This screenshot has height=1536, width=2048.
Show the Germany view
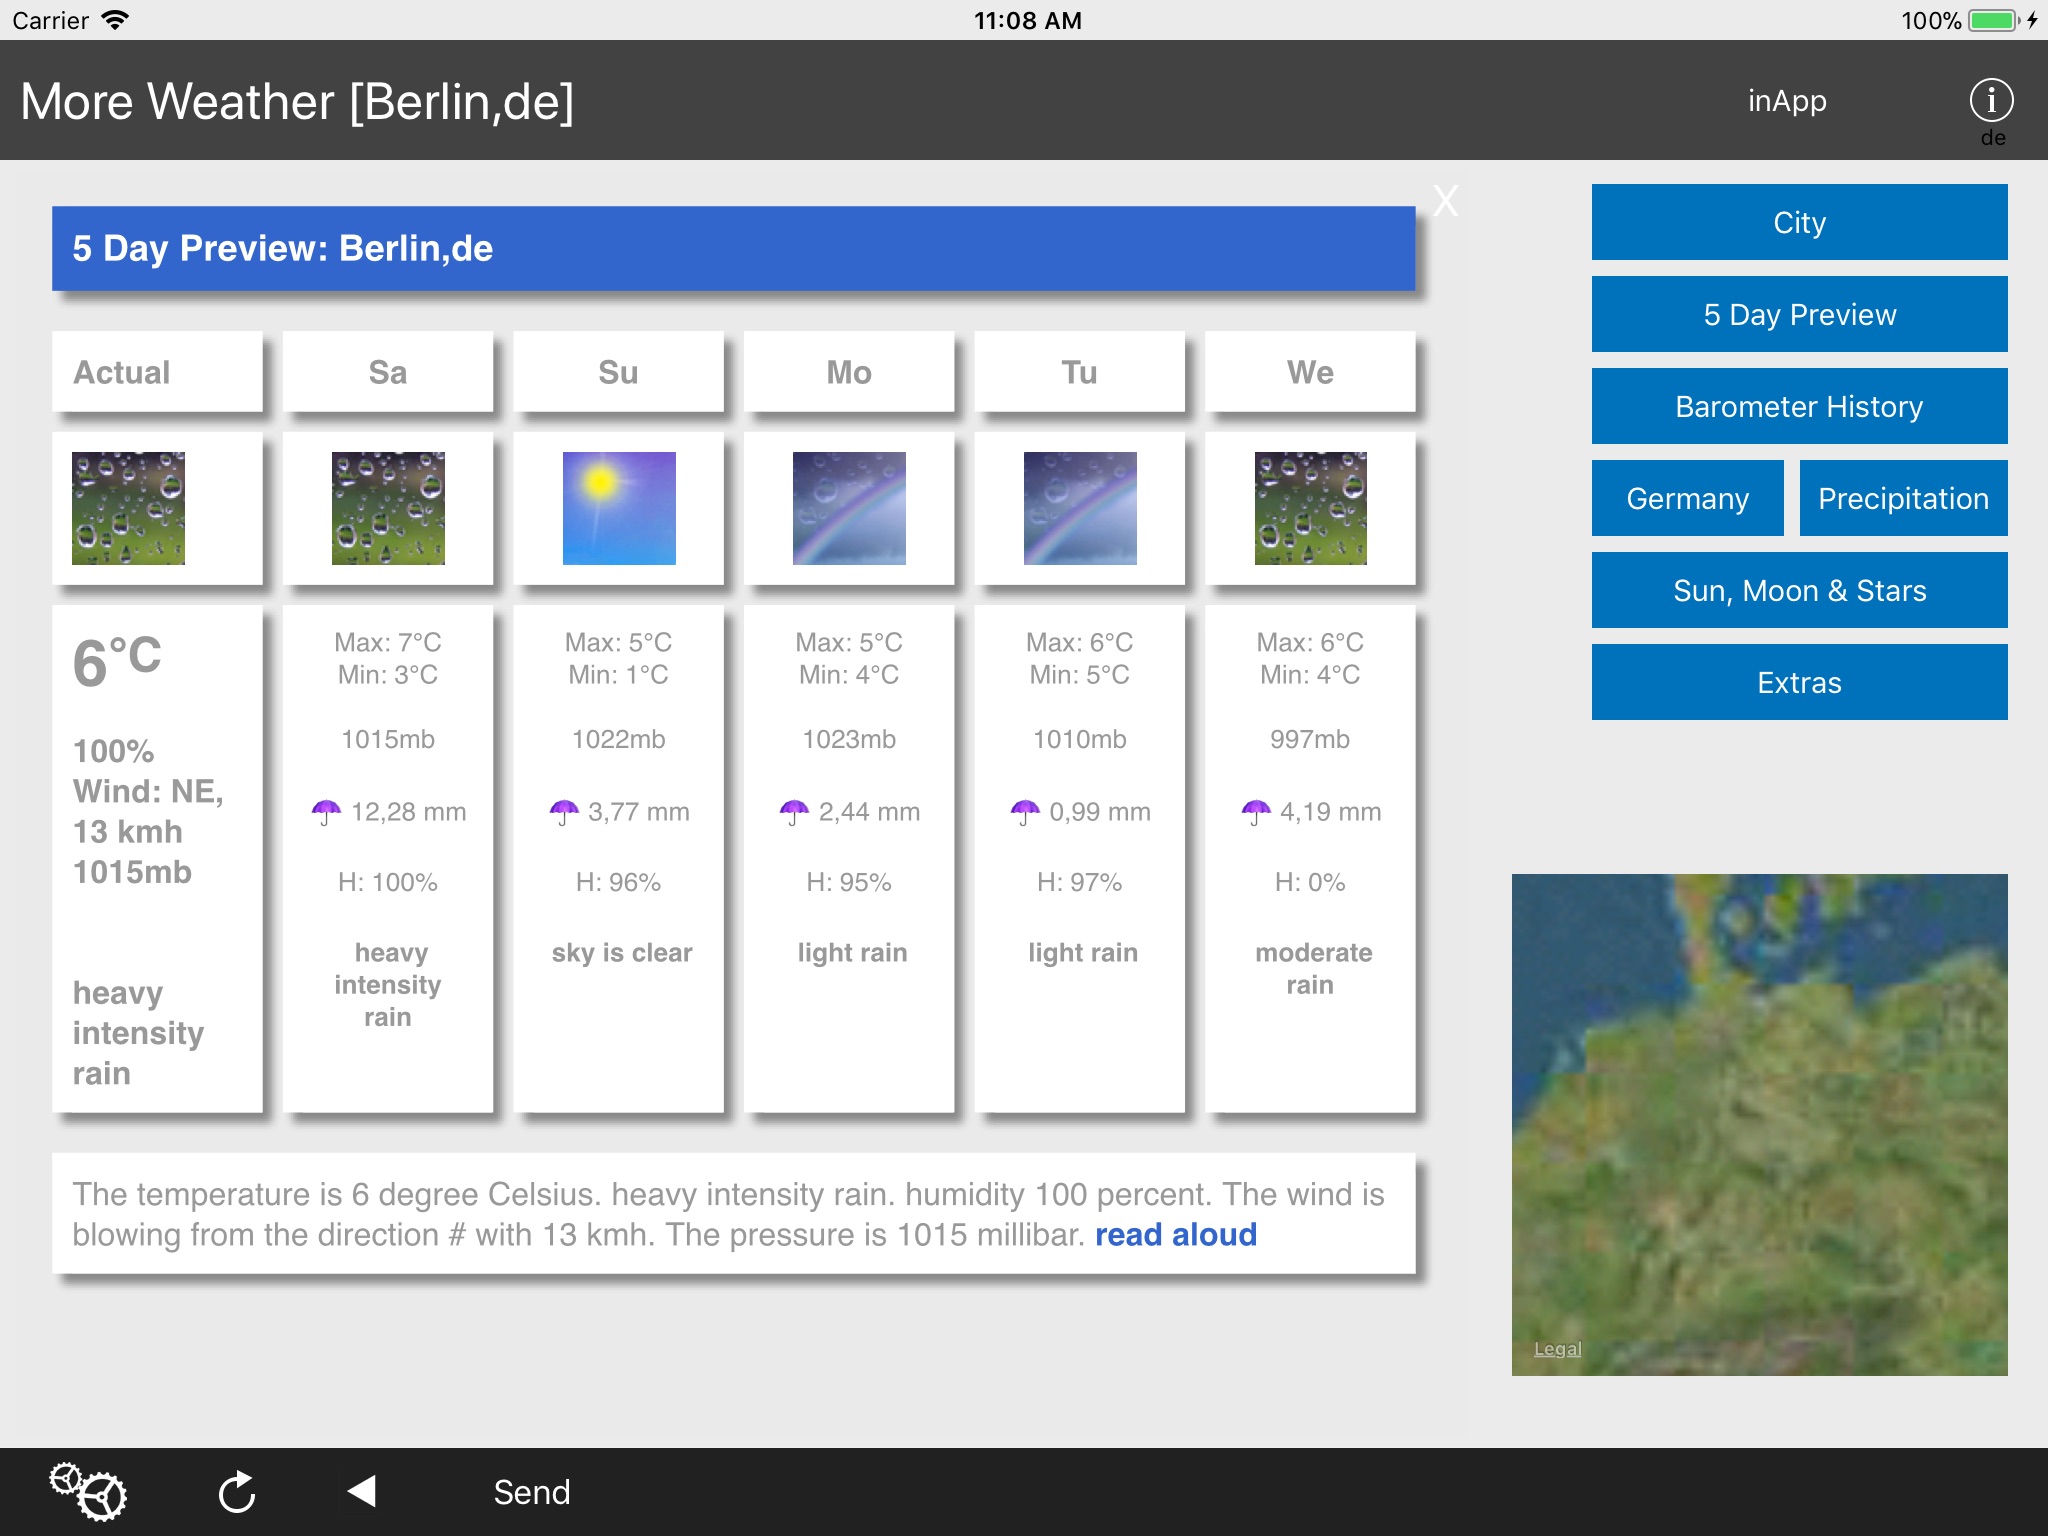coord(1687,498)
